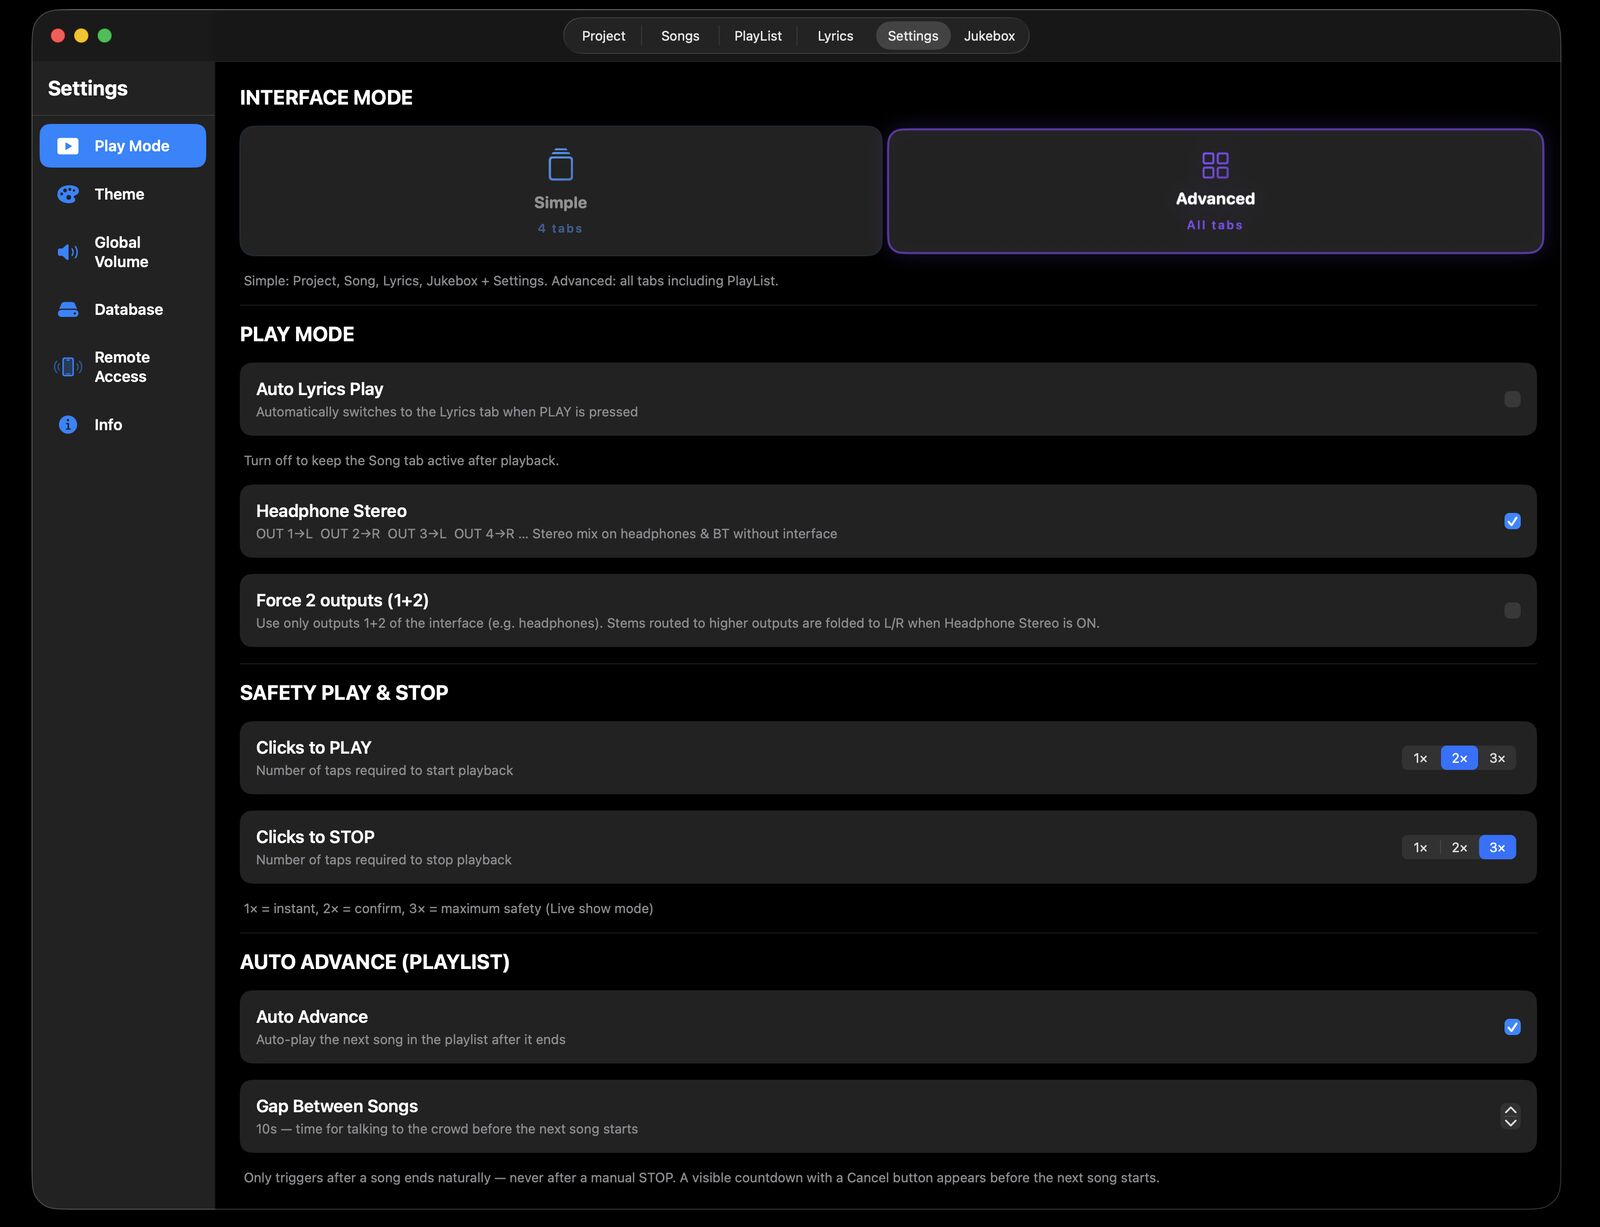Open the Lyrics tab
This screenshot has height=1227, width=1600.
point(835,36)
